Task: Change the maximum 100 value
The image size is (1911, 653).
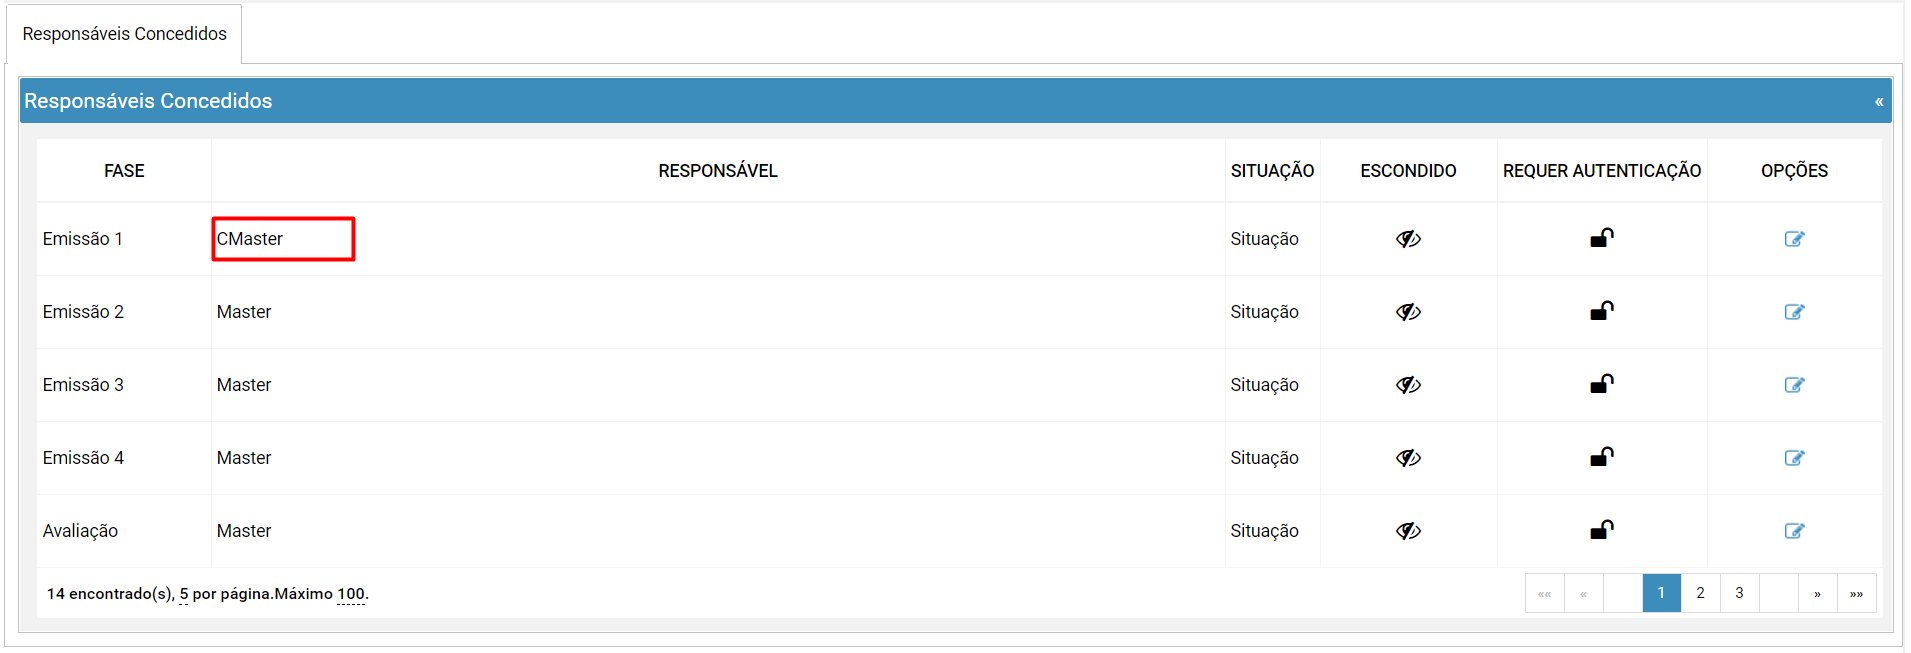Action: tap(351, 594)
